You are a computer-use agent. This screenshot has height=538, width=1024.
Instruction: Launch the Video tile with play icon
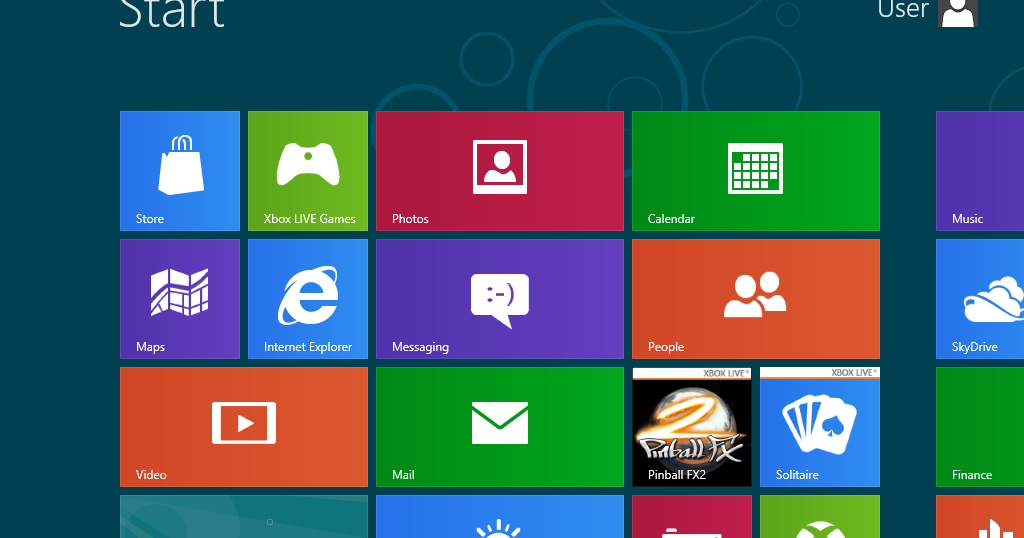244,427
